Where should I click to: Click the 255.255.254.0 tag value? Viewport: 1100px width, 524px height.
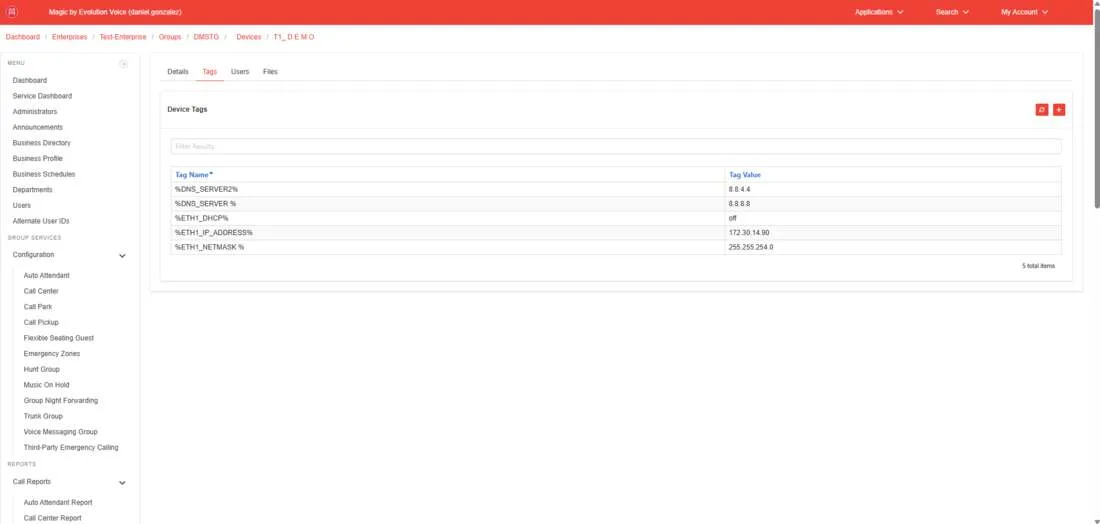751,247
